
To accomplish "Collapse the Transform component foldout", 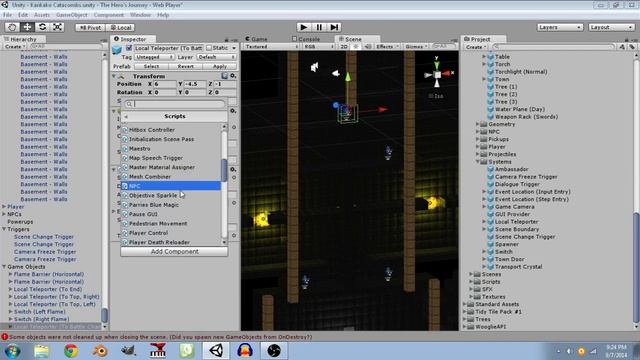I will pos(113,76).
